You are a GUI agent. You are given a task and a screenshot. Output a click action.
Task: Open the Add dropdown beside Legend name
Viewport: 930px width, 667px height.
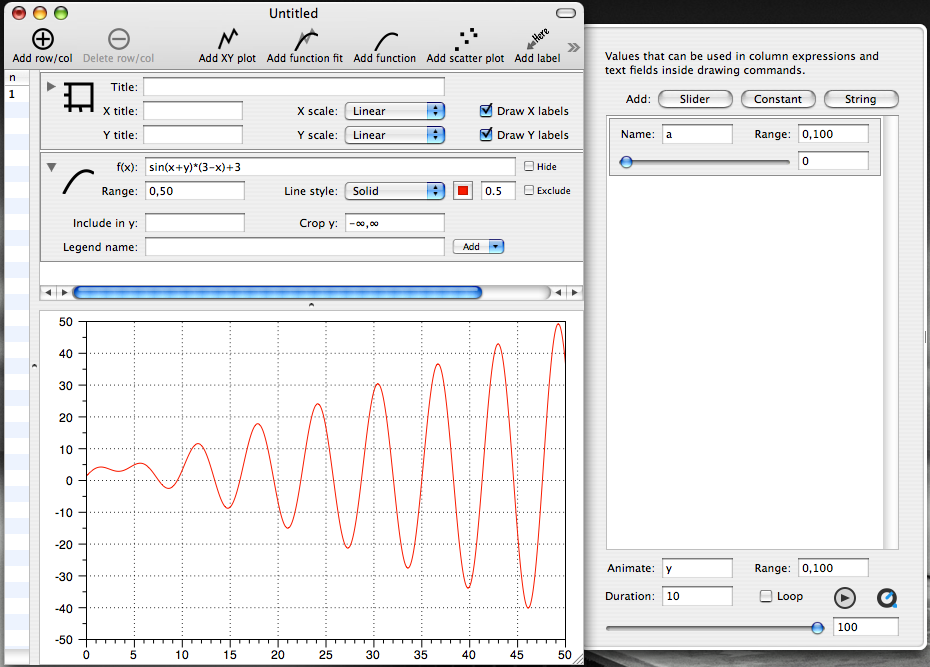pyautogui.click(x=478, y=246)
